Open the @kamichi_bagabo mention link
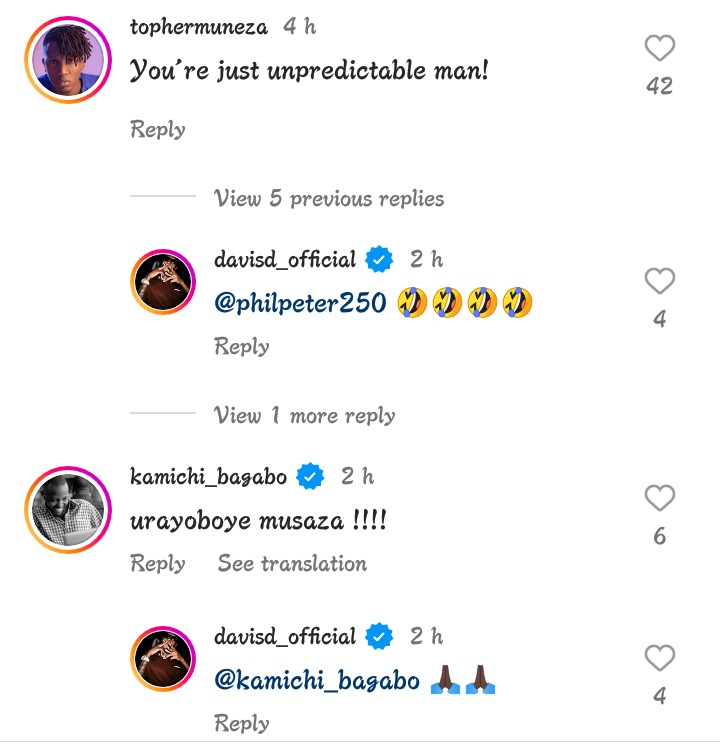Screen dimensions: 720x745 [x=317, y=681]
